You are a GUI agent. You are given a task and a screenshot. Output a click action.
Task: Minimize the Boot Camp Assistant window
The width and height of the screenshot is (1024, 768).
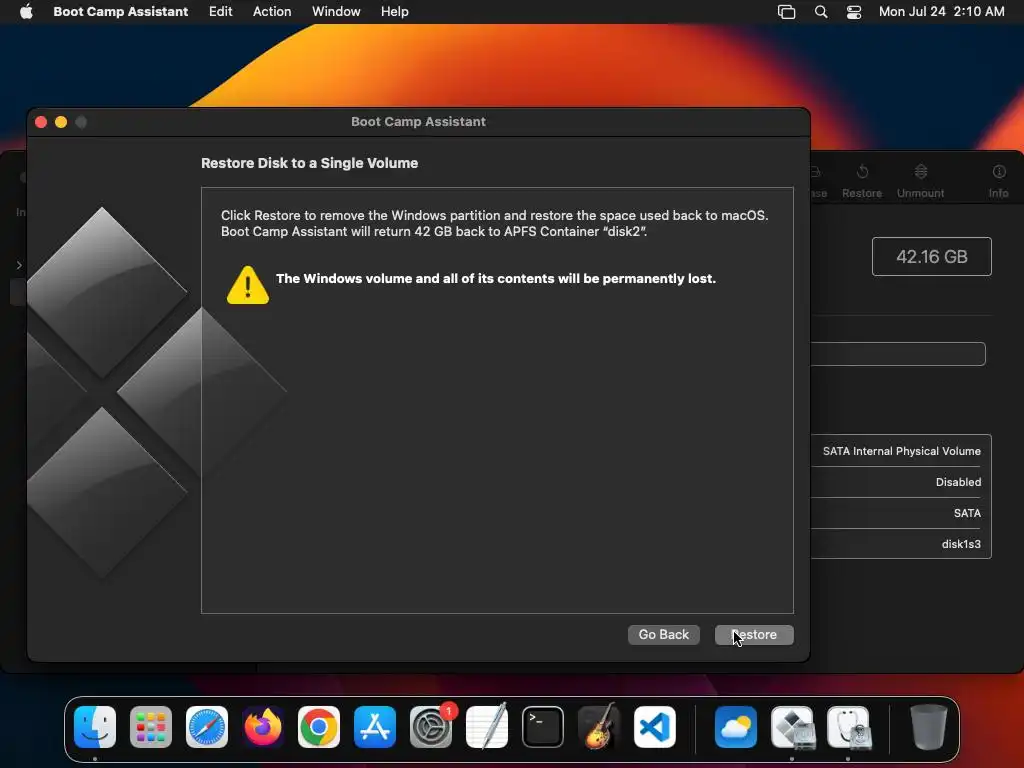click(61, 122)
